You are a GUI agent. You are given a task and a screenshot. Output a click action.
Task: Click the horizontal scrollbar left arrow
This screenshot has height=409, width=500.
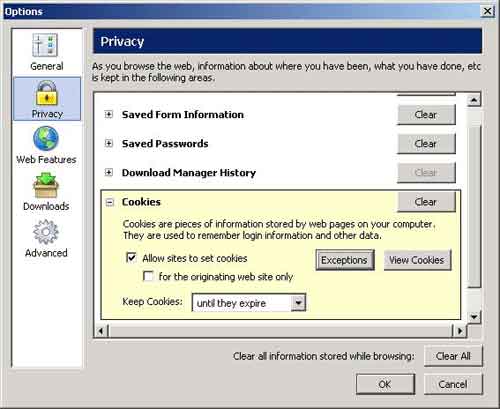101,331
